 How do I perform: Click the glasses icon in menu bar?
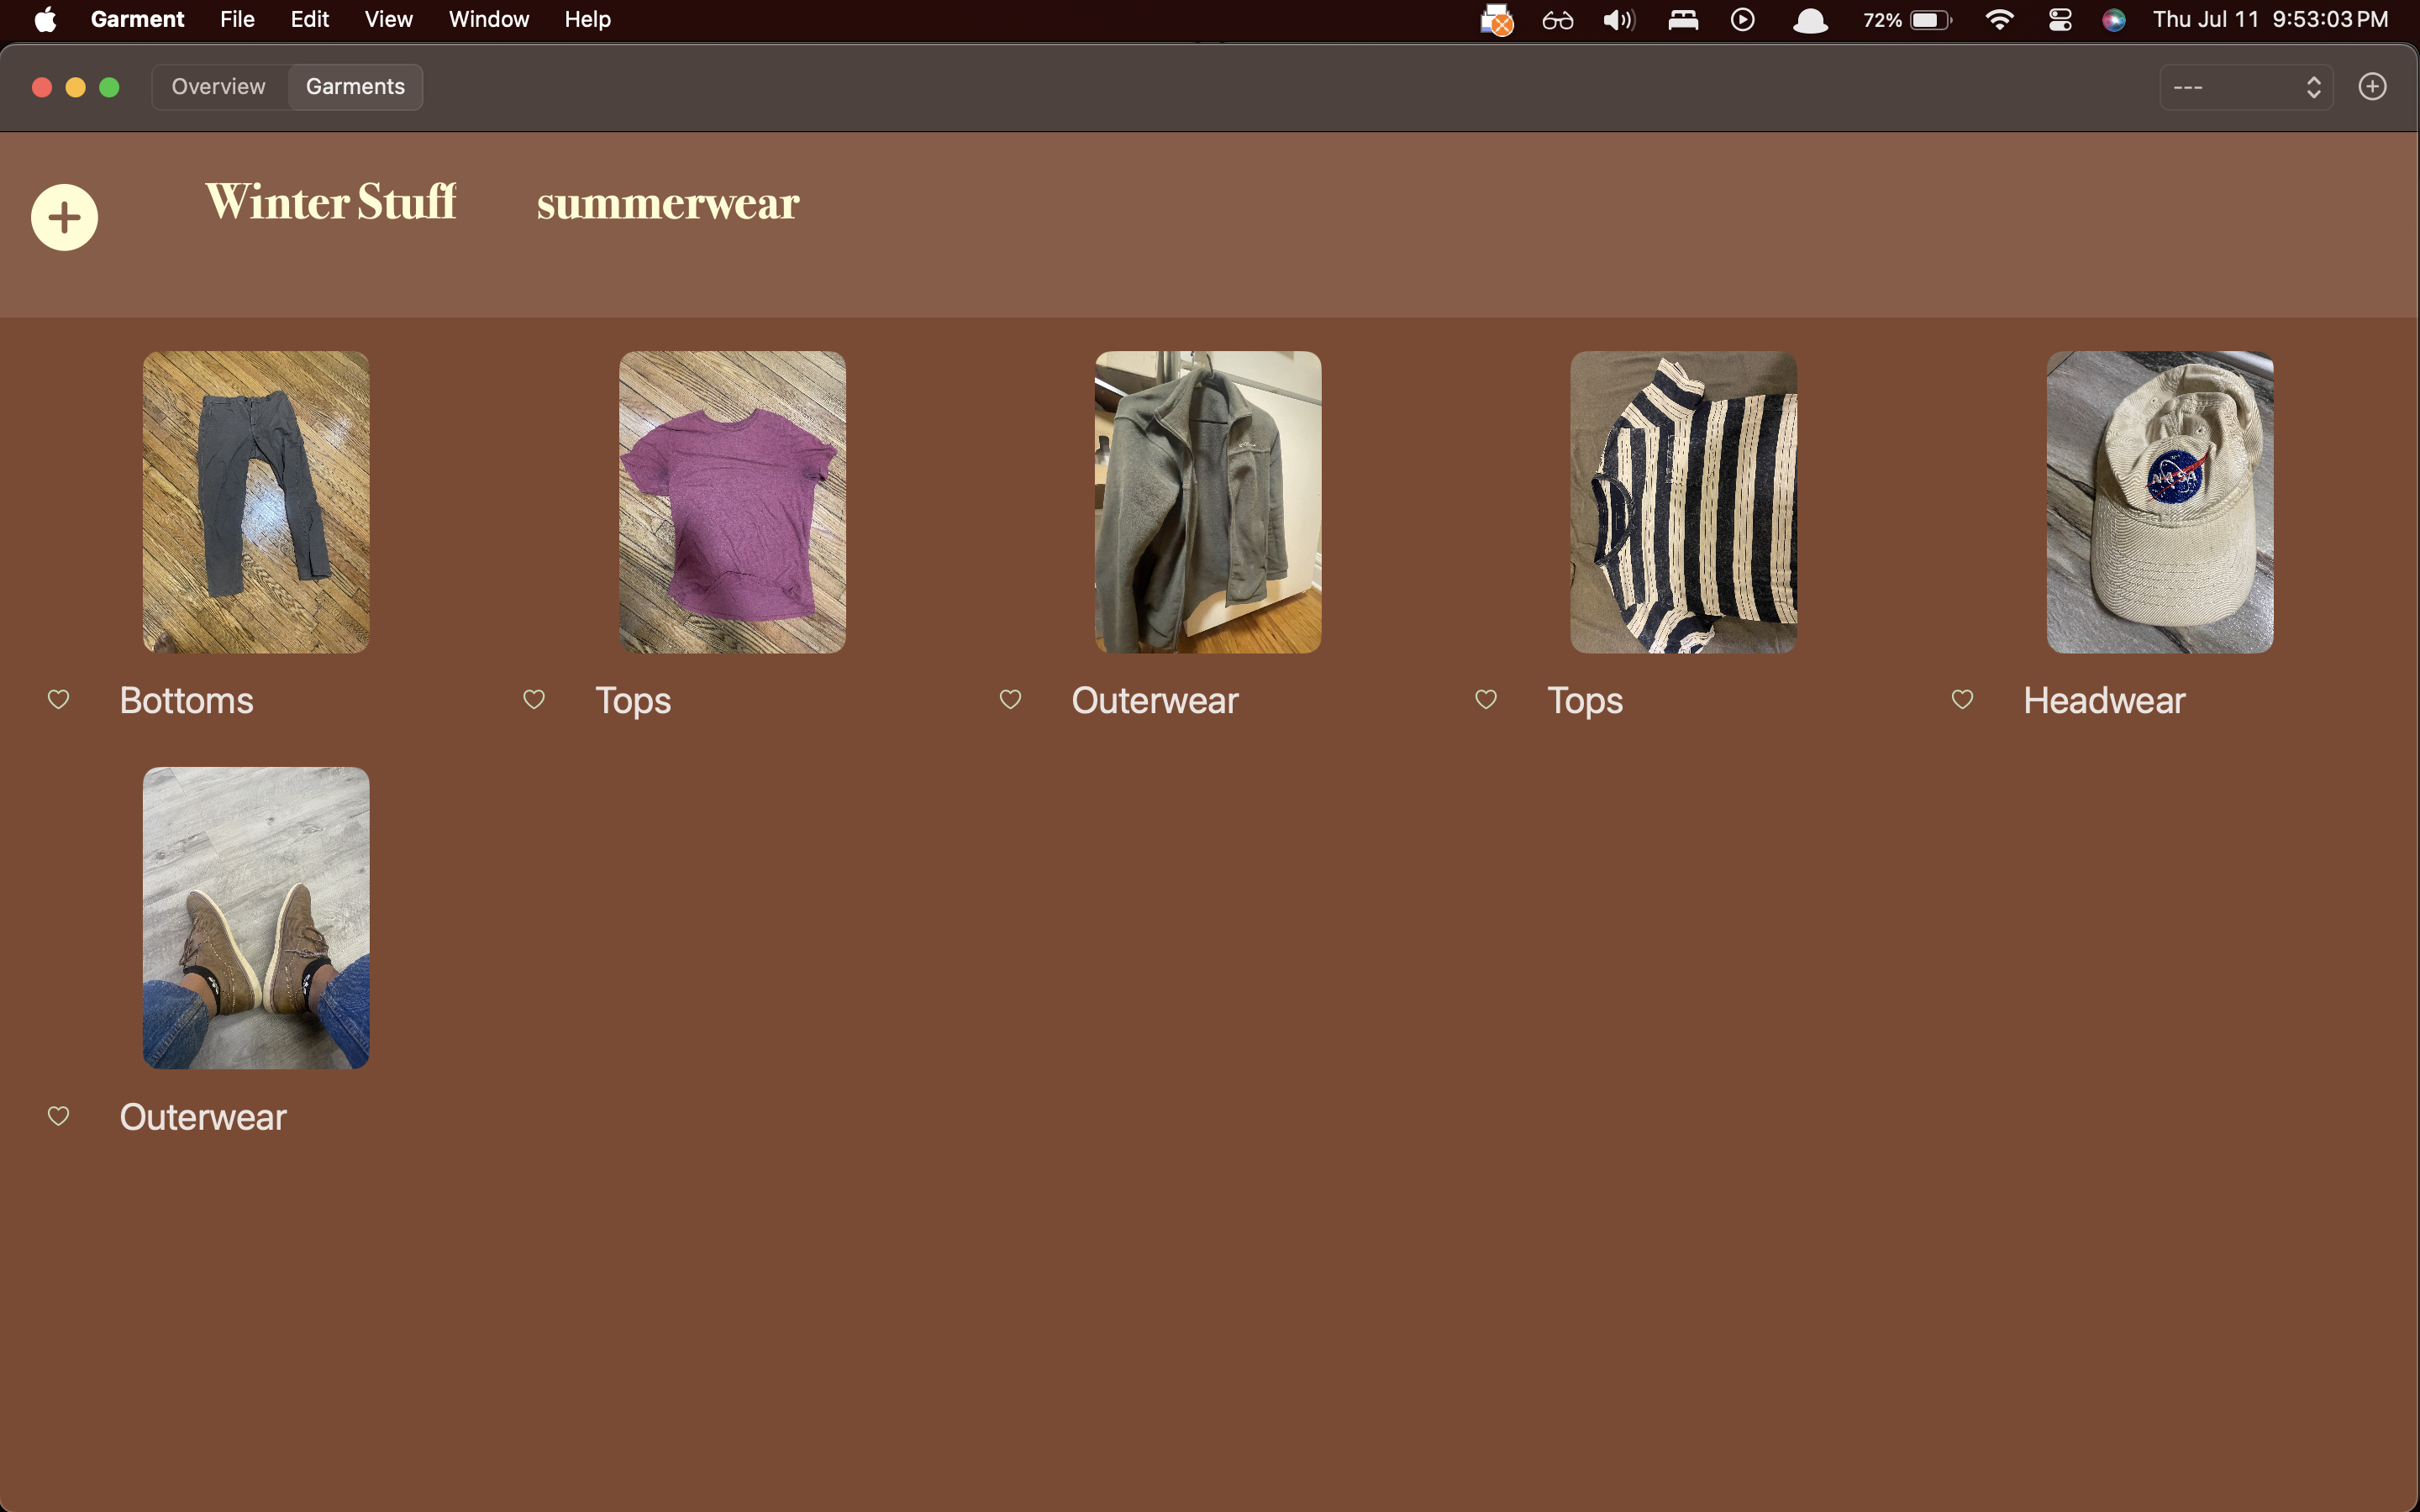tap(1557, 20)
